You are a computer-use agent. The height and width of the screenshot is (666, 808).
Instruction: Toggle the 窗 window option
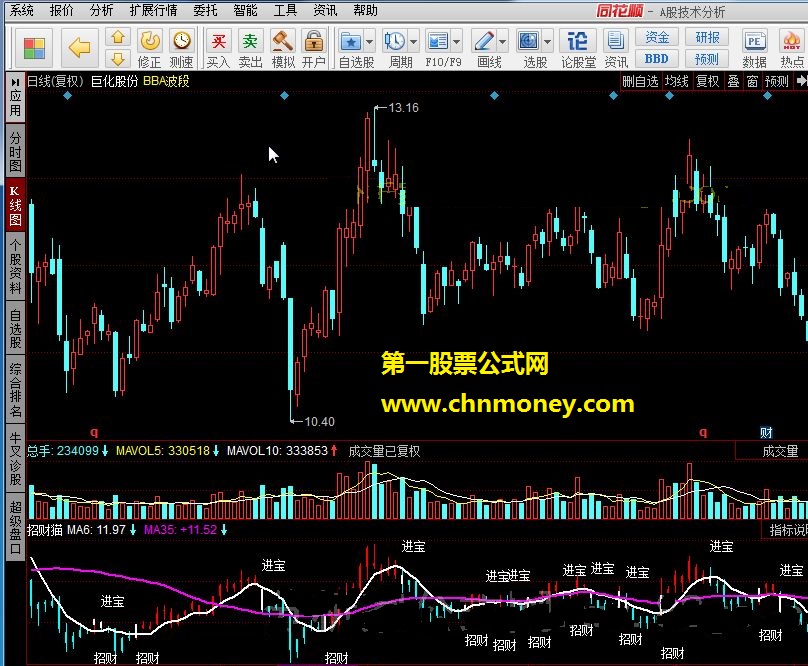752,81
